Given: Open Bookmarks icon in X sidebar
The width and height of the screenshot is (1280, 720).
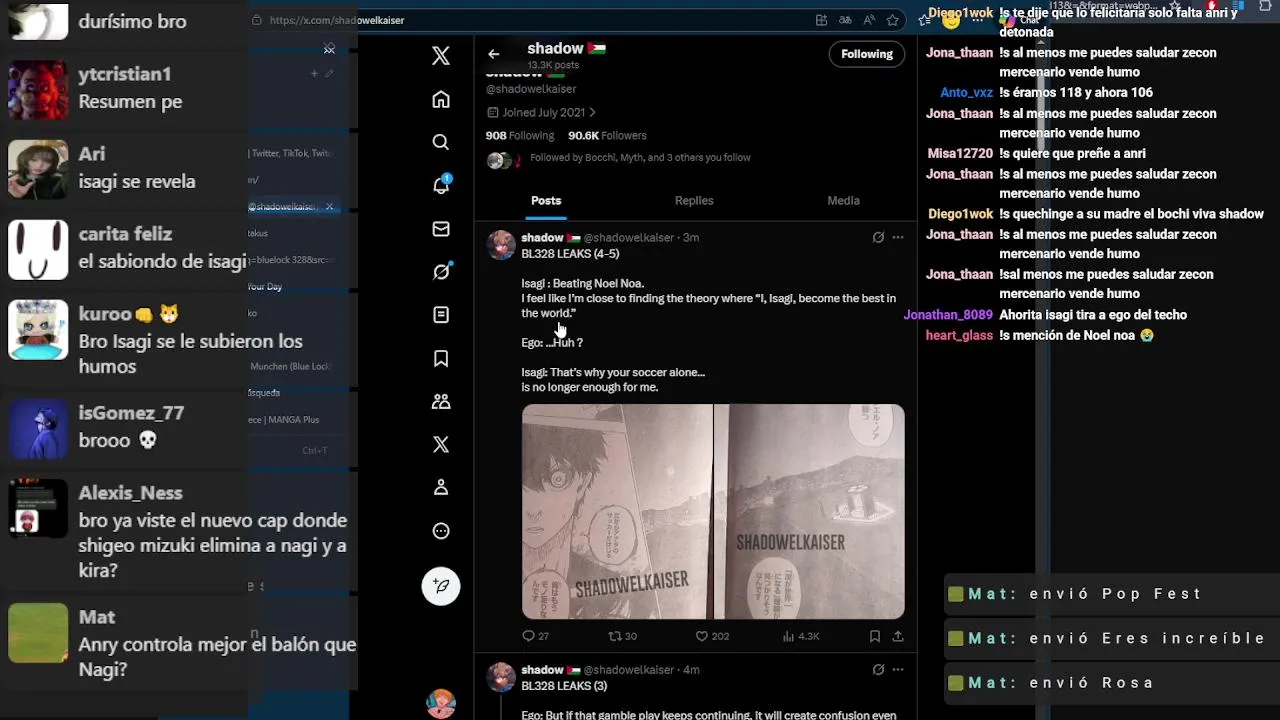Looking at the screenshot, I should [441, 358].
